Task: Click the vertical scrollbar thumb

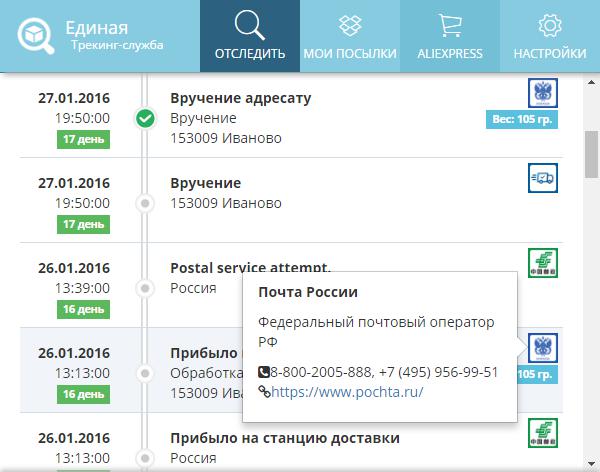Action: click(x=592, y=154)
